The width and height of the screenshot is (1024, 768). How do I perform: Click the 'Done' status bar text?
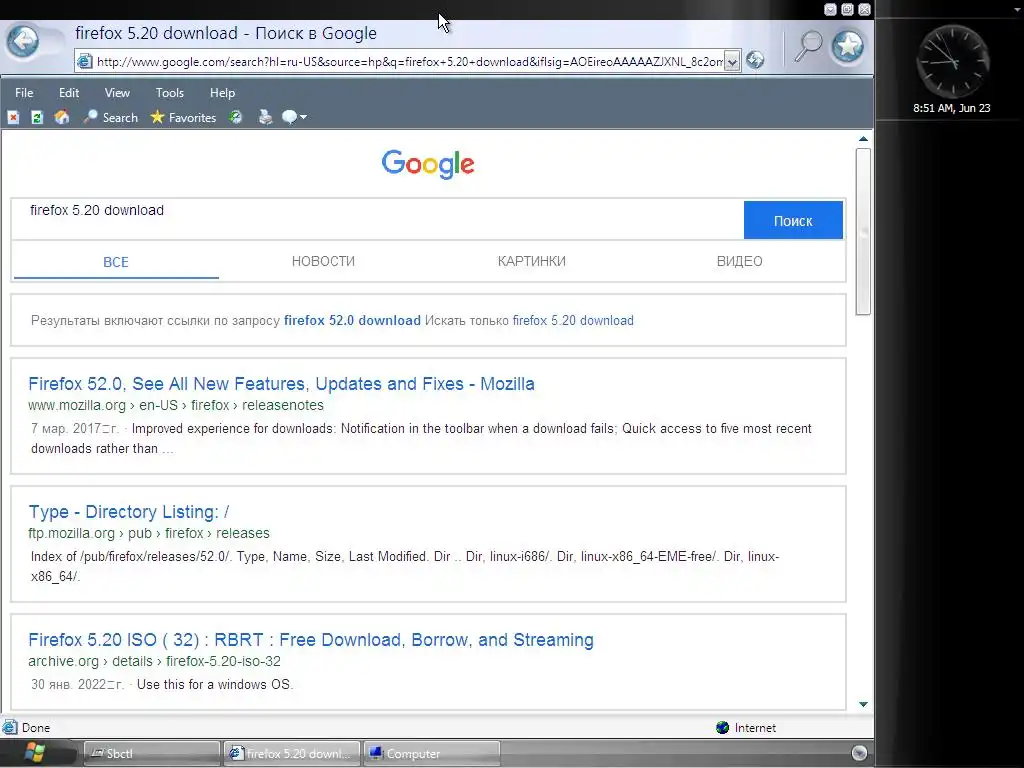(36, 728)
